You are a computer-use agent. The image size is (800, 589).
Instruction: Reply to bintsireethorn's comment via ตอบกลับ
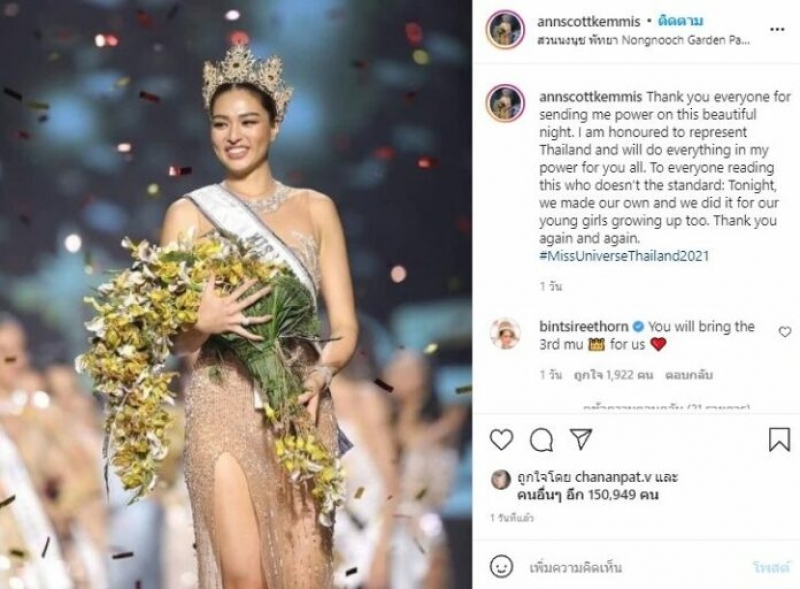pyautogui.click(x=689, y=375)
